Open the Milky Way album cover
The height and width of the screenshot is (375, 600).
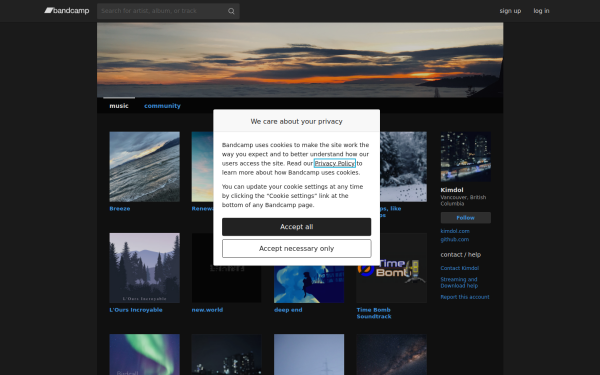[x=391, y=354]
